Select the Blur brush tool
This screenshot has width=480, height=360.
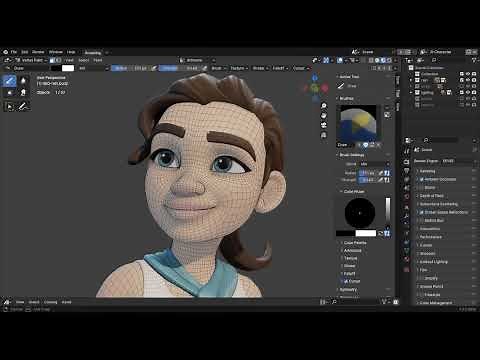23,81
